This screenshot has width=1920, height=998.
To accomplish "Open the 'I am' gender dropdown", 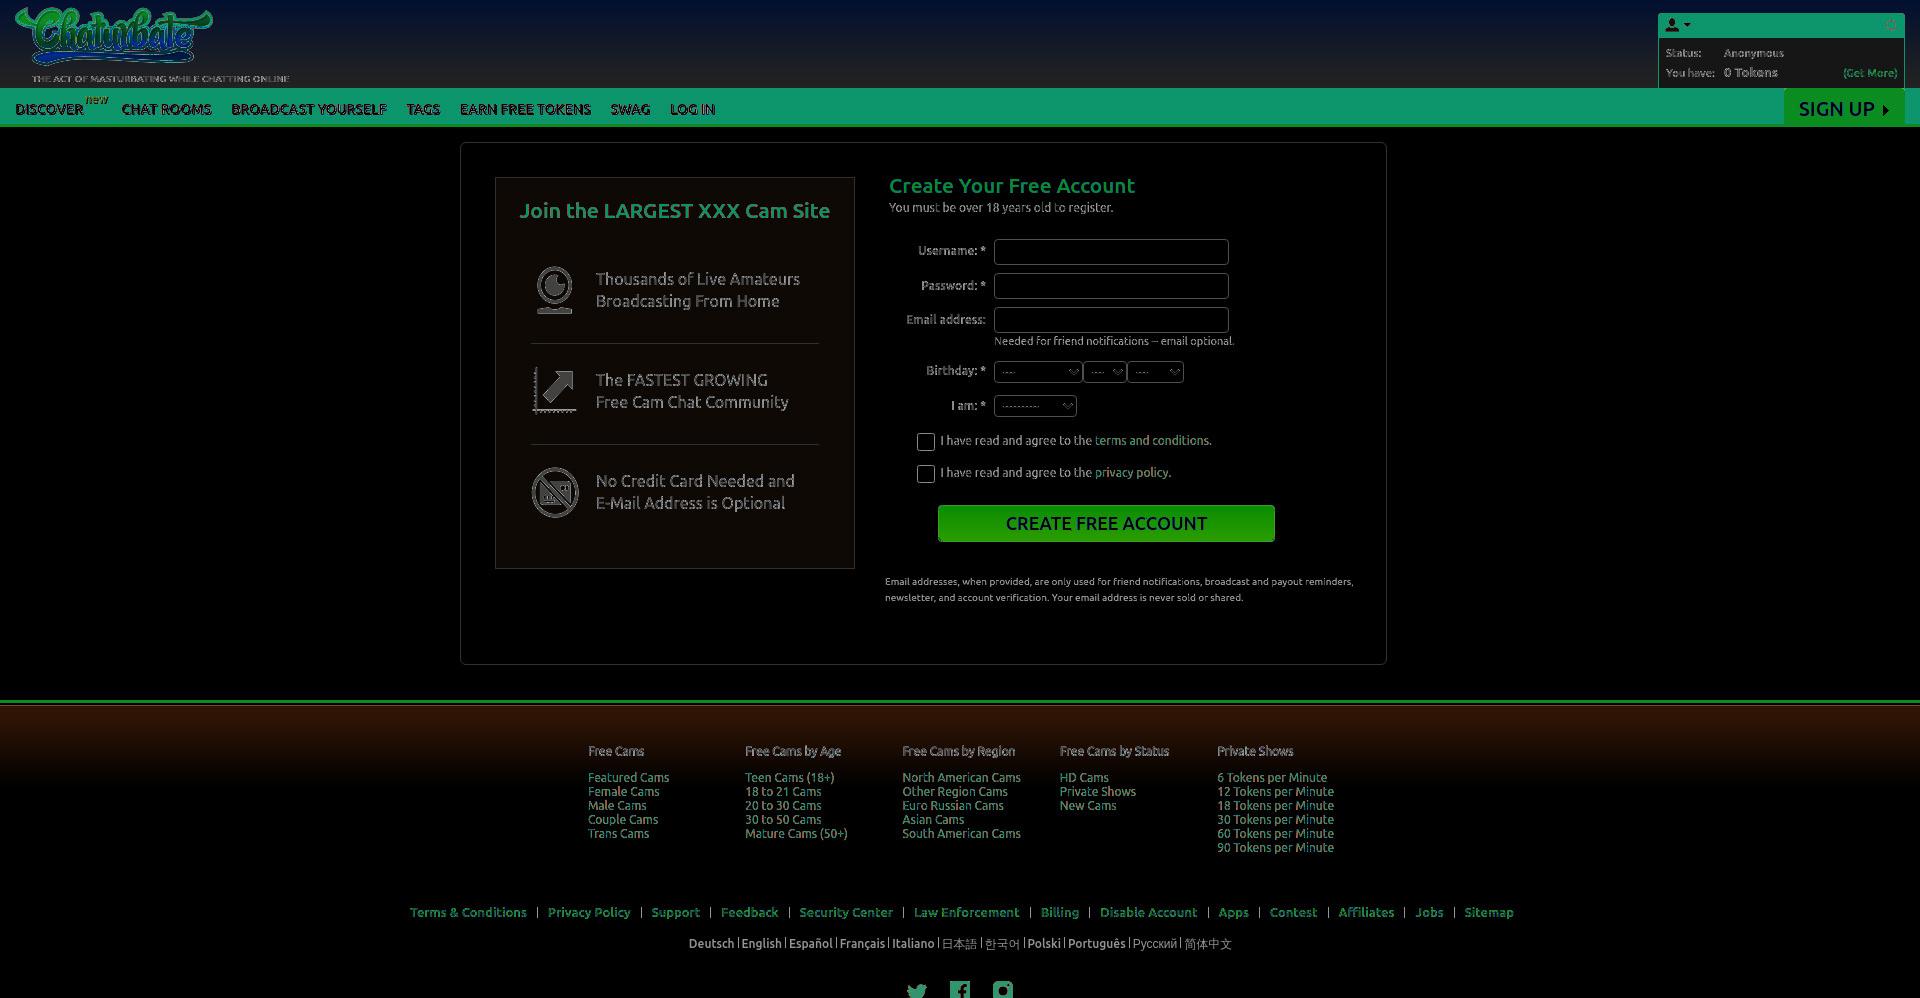I will tap(1035, 406).
